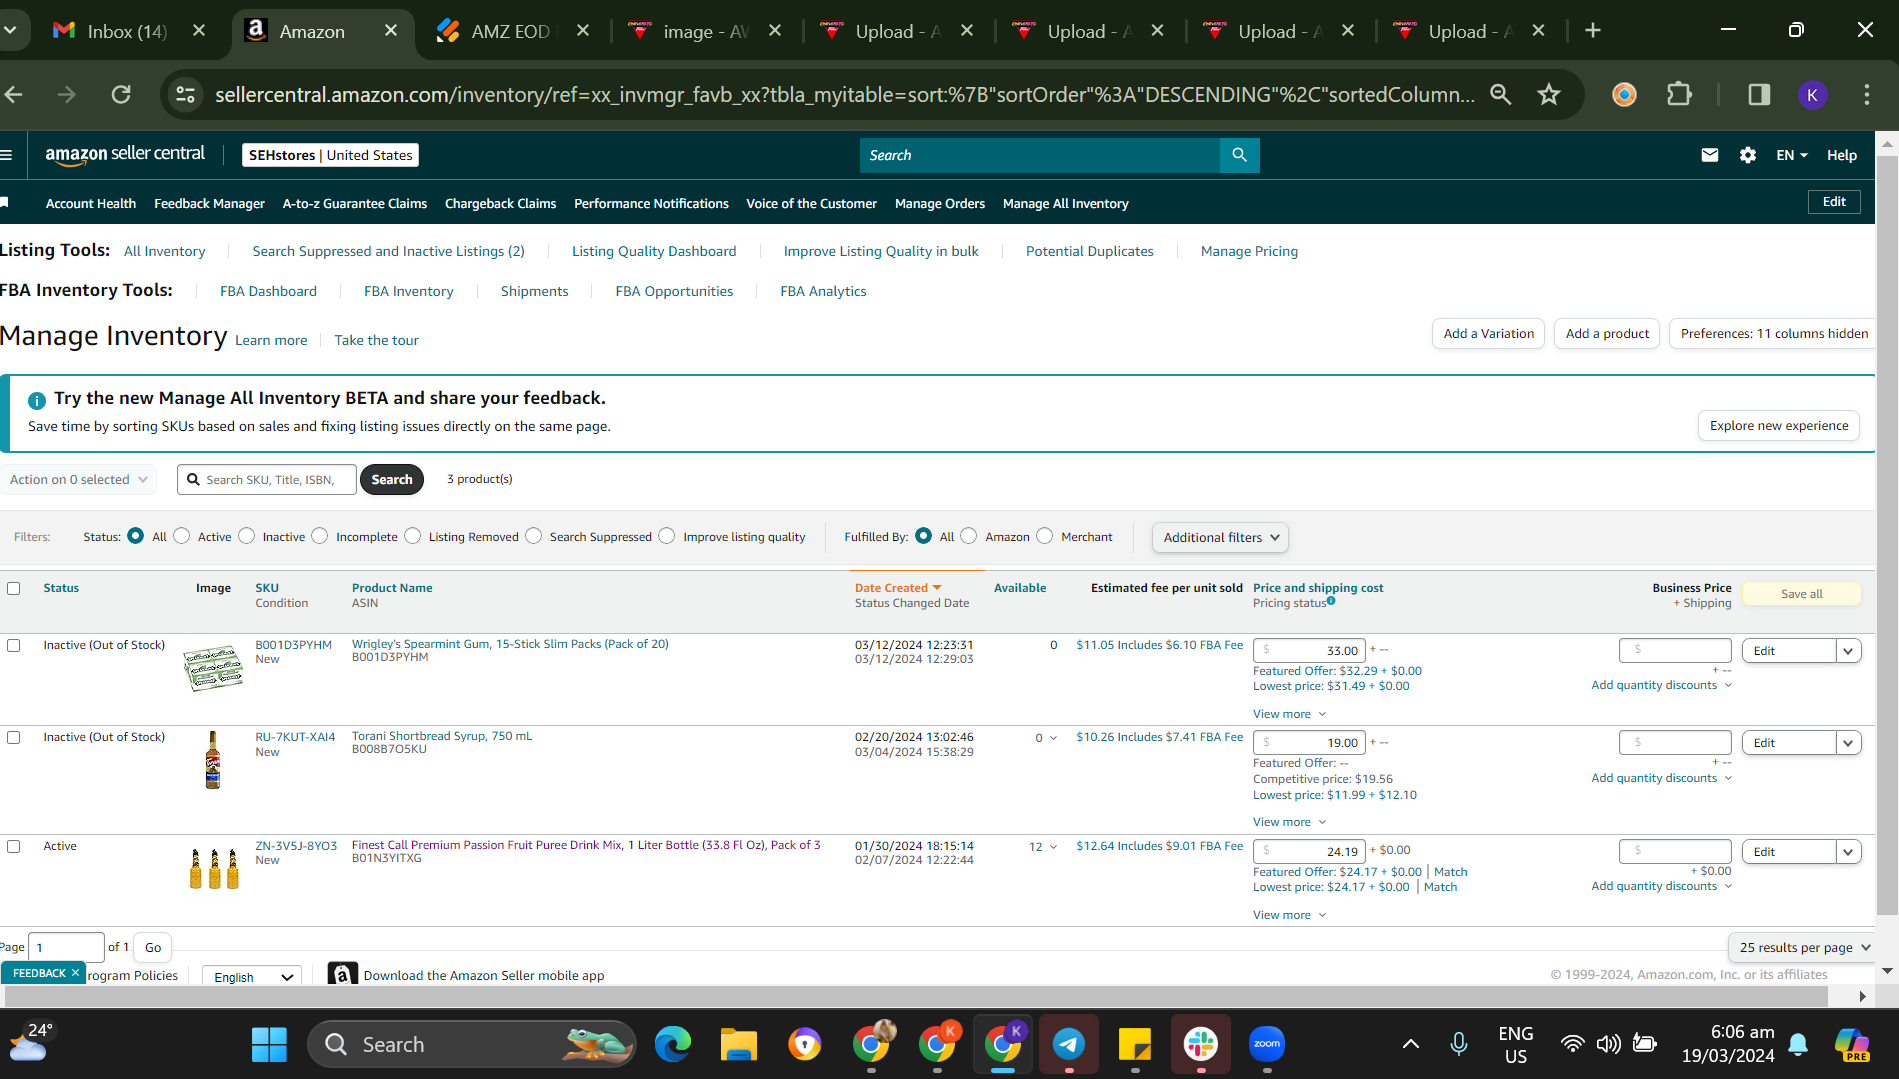Viewport: 1899px width, 1079px height.
Task: Expand Add quantity discounts for Finest Call row
Action: point(1661,886)
